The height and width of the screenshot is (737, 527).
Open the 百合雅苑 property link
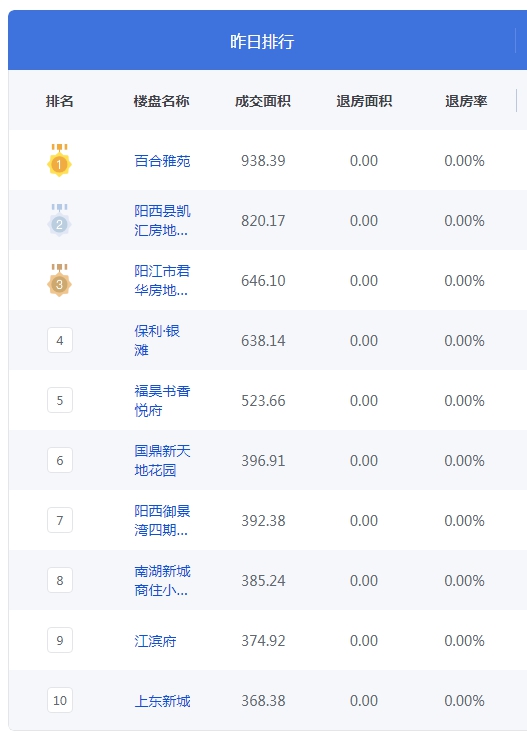click(162, 161)
